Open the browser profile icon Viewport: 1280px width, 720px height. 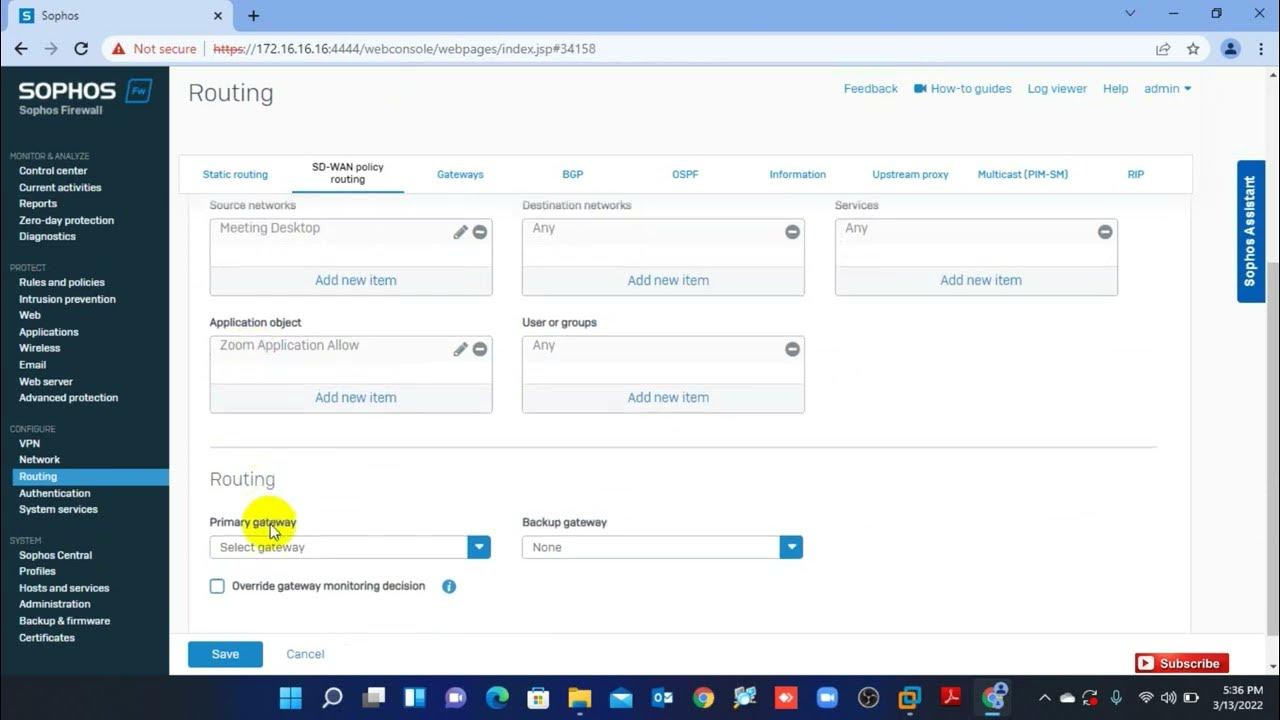tap(1231, 48)
